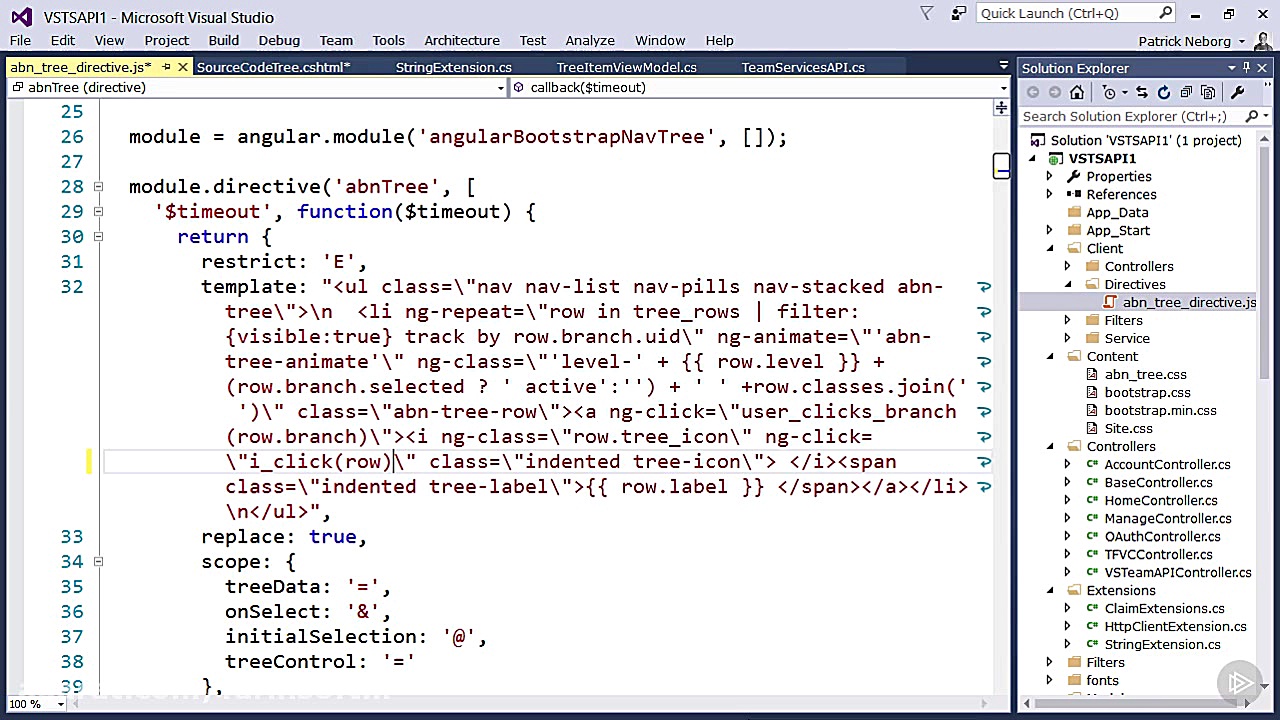This screenshot has height=720, width=1280.
Task: Switch to the TreeItemViewModel.cs tab
Action: point(627,67)
